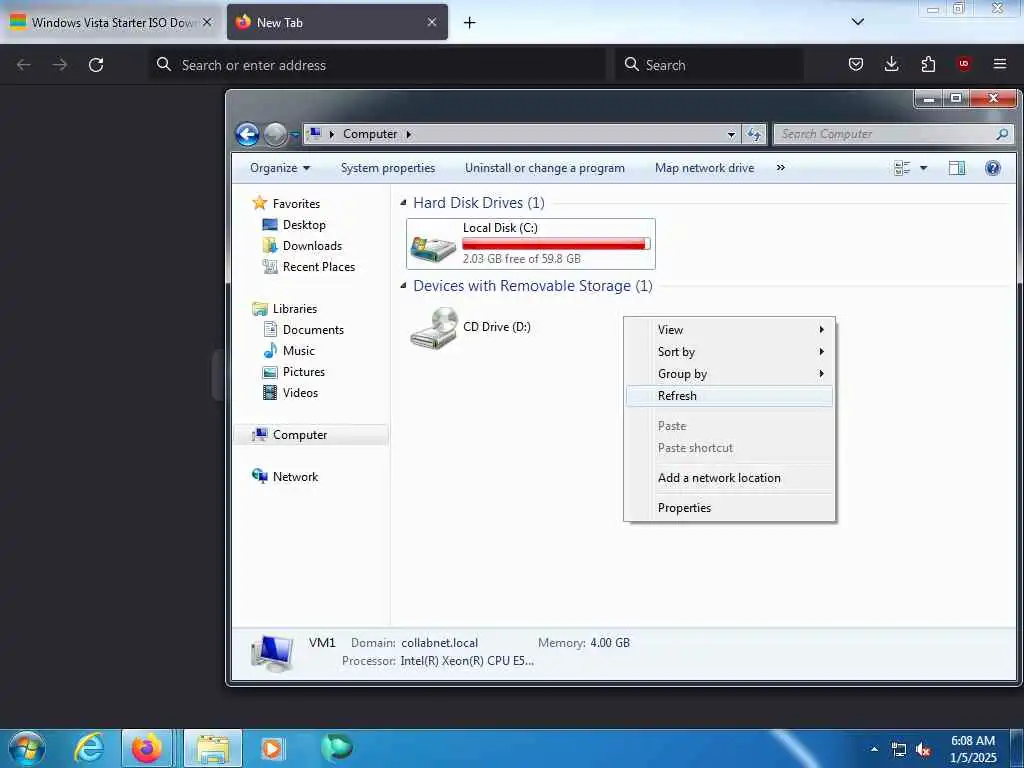Expand the View submenu
This screenshot has height=768, width=1024.
pyautogui.click(x=729, y=330)
